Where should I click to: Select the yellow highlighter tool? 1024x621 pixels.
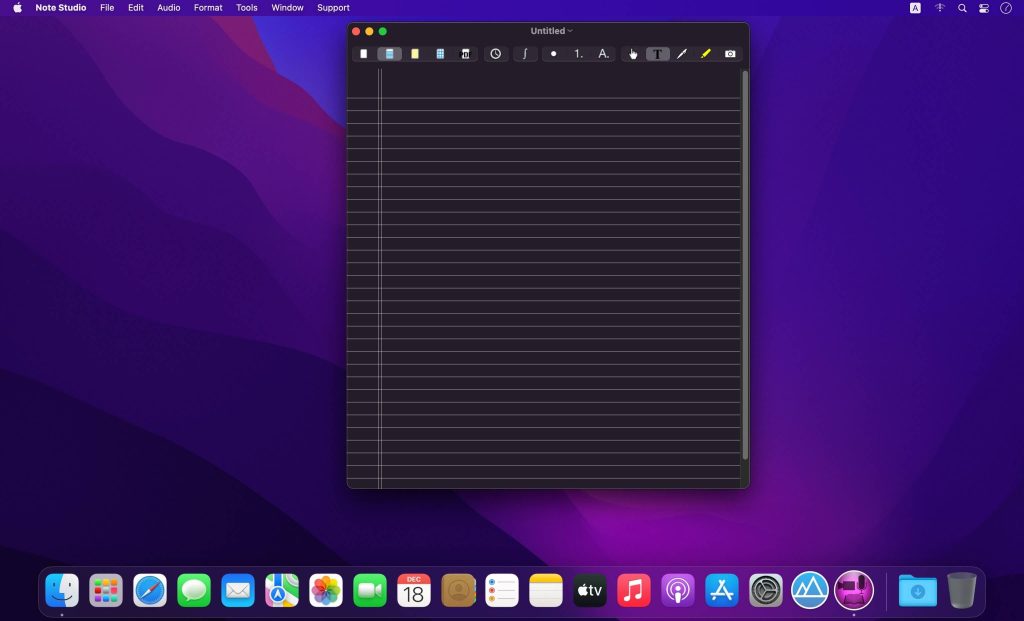pos(706,54)
